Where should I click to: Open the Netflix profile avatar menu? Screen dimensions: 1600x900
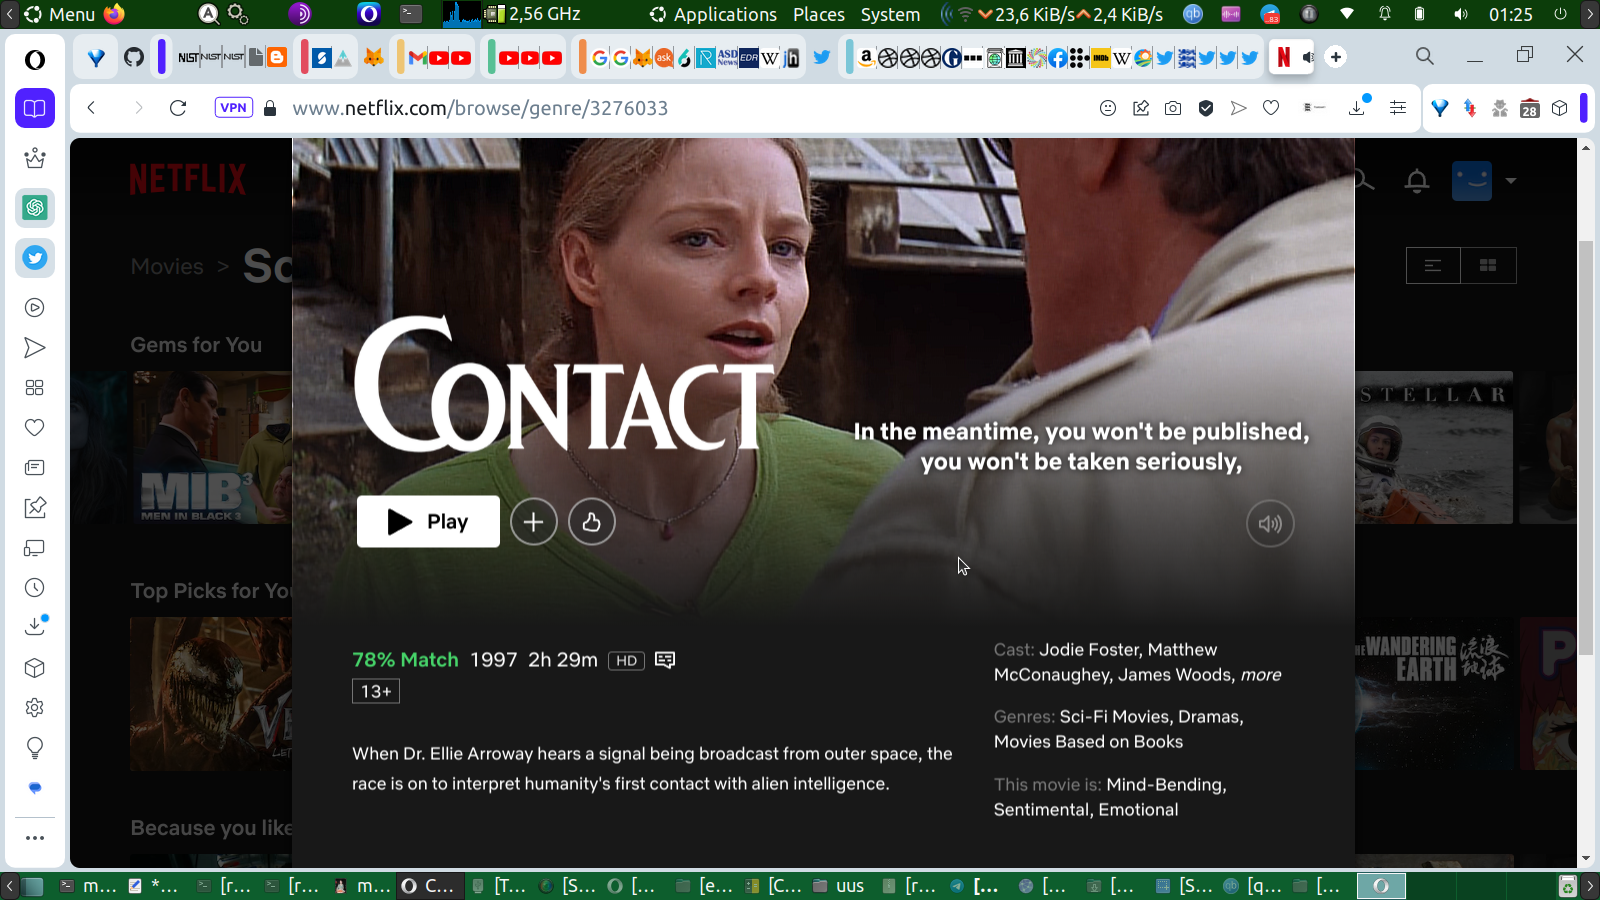point(1472,181)
